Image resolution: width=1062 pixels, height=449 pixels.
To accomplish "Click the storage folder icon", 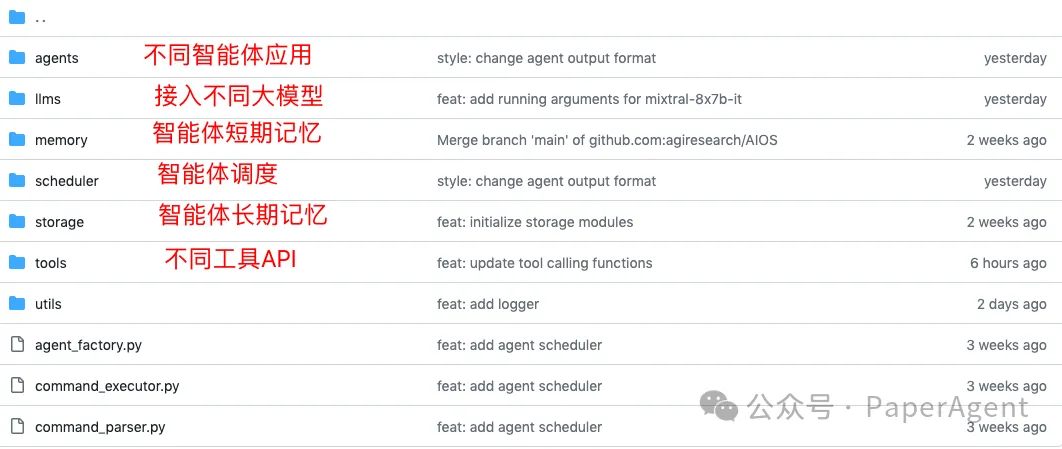I will point(16,222).
